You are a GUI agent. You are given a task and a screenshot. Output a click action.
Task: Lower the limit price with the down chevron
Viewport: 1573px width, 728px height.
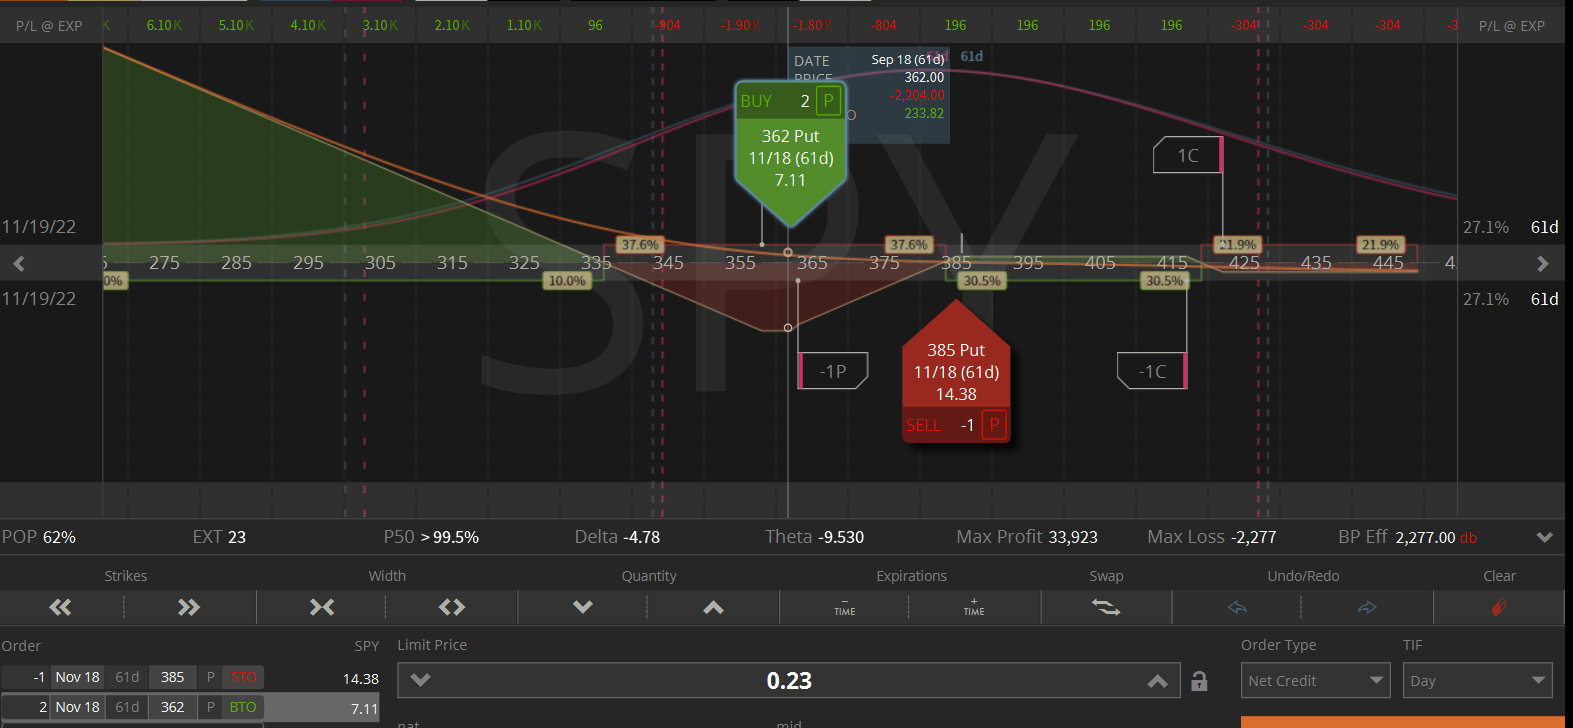420,680
